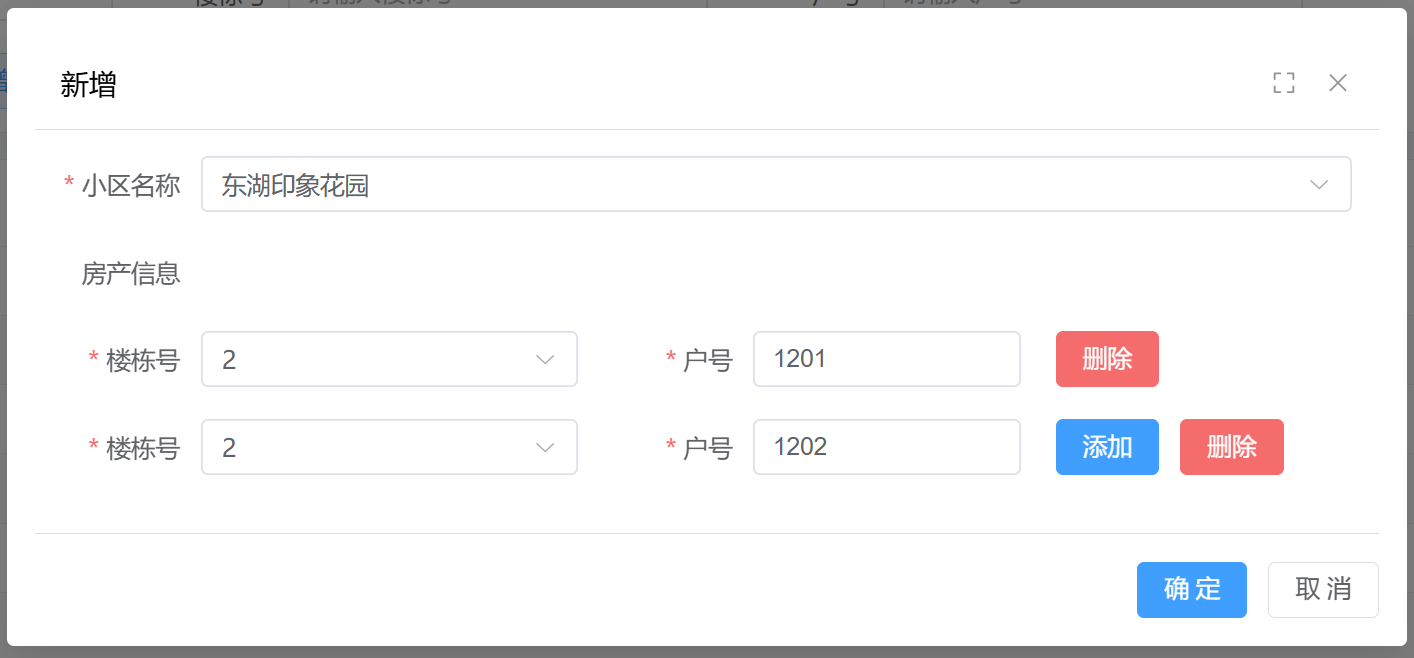Click the 小区名称 field label
Image resolution: width=1414 pixels, height=658 pixels.
[131, 186]
